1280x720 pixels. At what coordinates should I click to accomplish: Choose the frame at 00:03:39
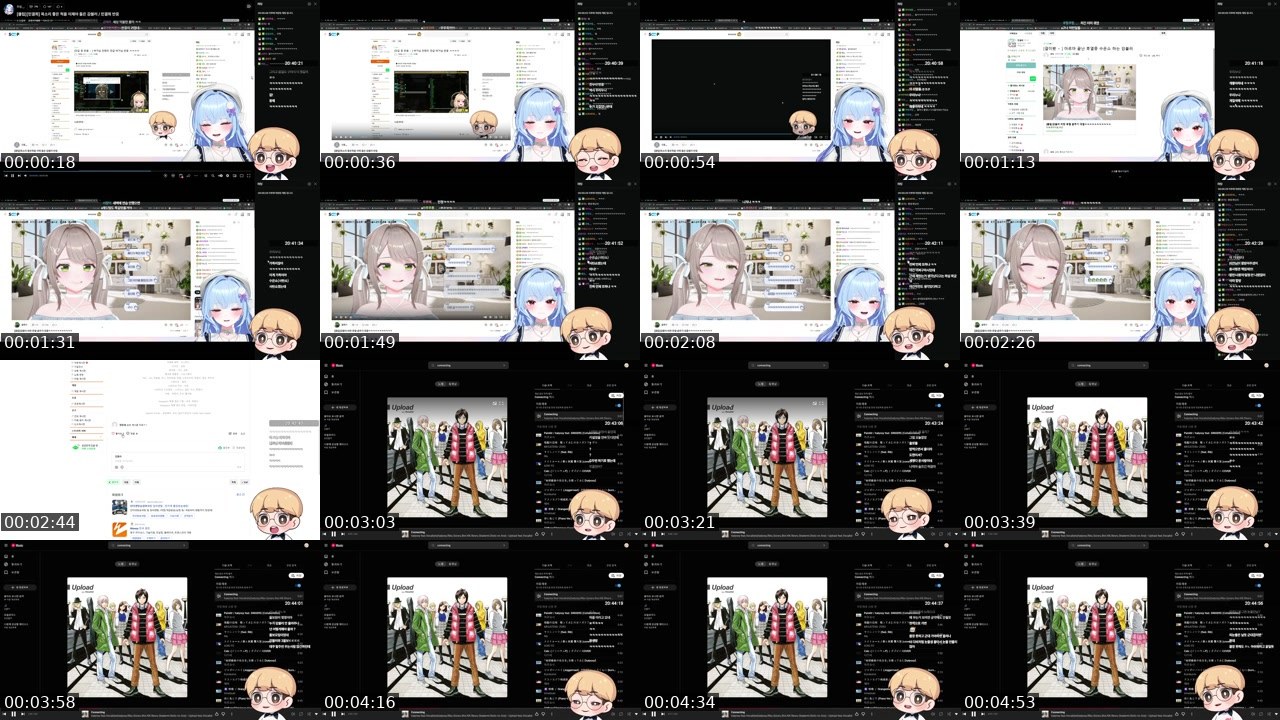1120,450
